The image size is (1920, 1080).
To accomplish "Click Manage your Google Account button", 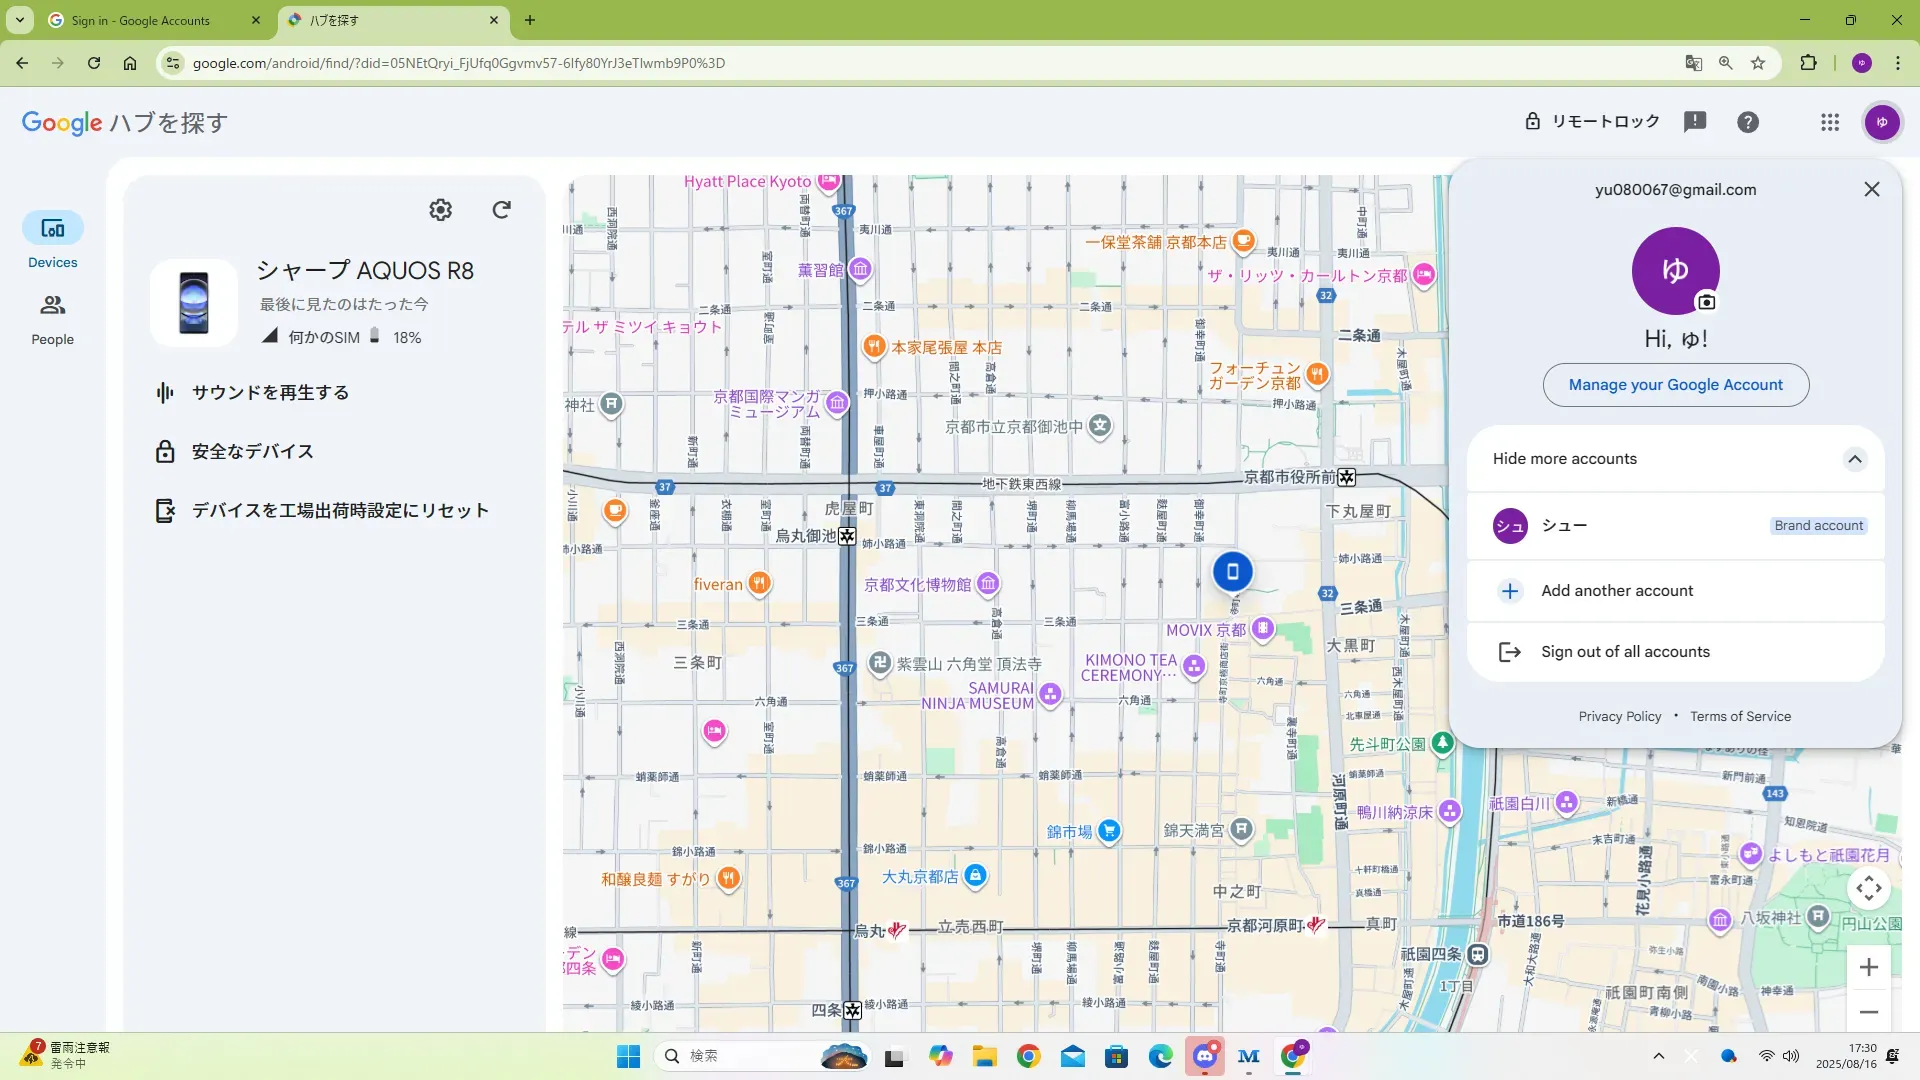I will (x=1675, y=385).
